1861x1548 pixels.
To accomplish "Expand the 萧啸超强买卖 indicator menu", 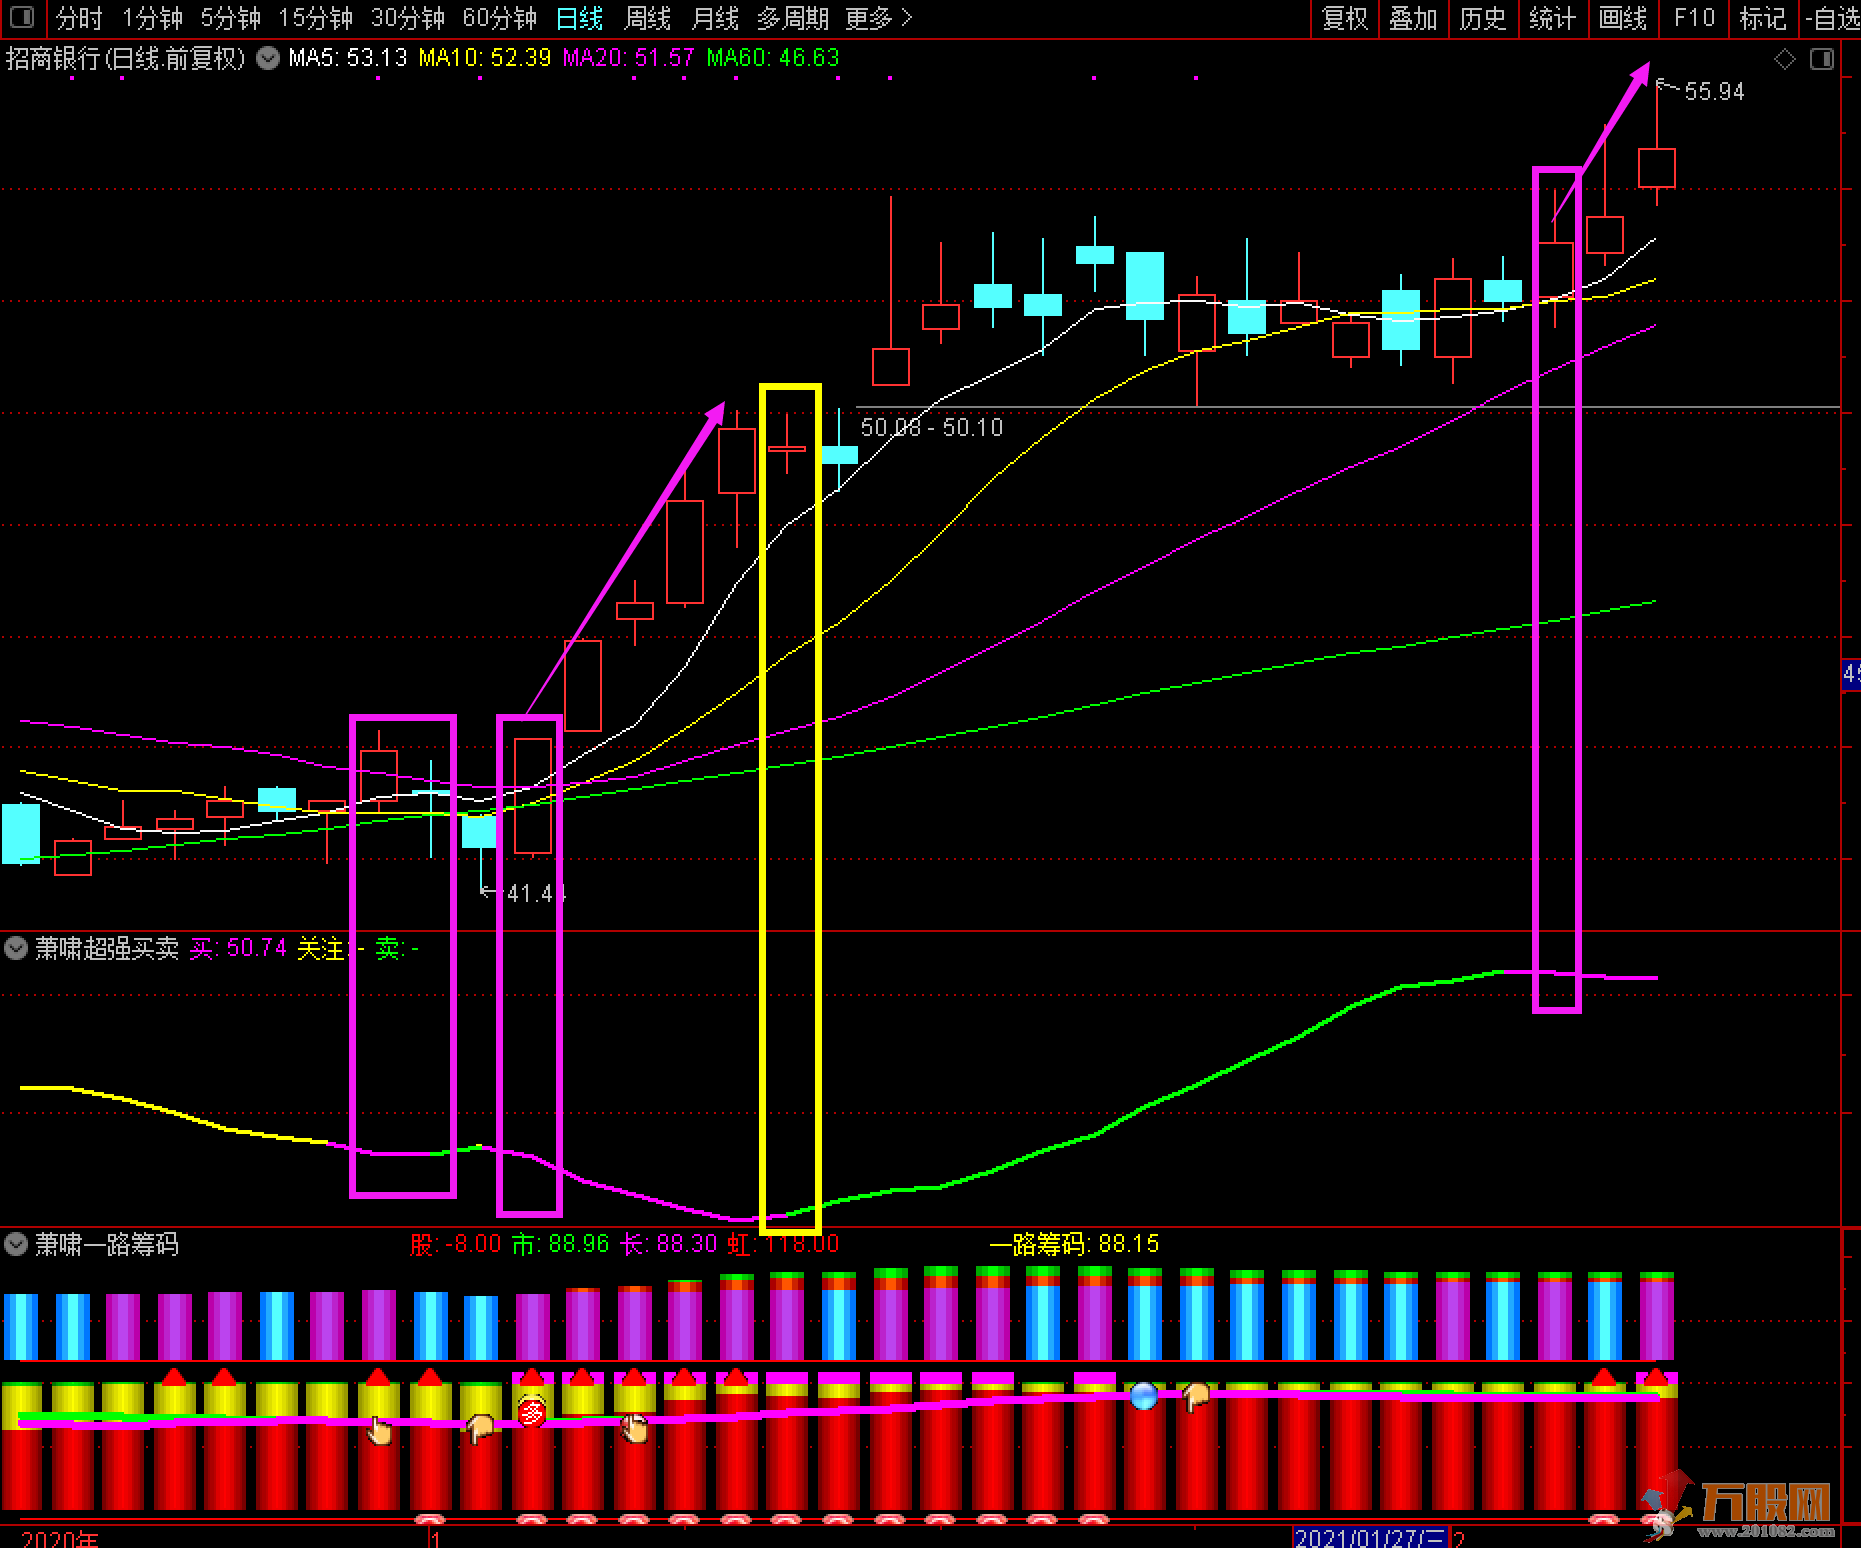I will click(16, 947).
